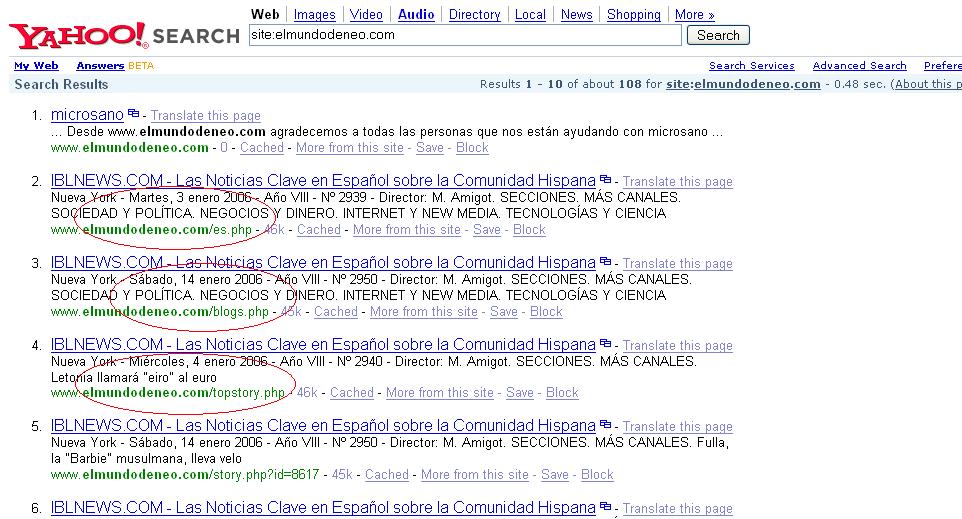Translate the es.php result page
Image resolution: width=962 pixels, height=519 pixels.
(677, 182)
